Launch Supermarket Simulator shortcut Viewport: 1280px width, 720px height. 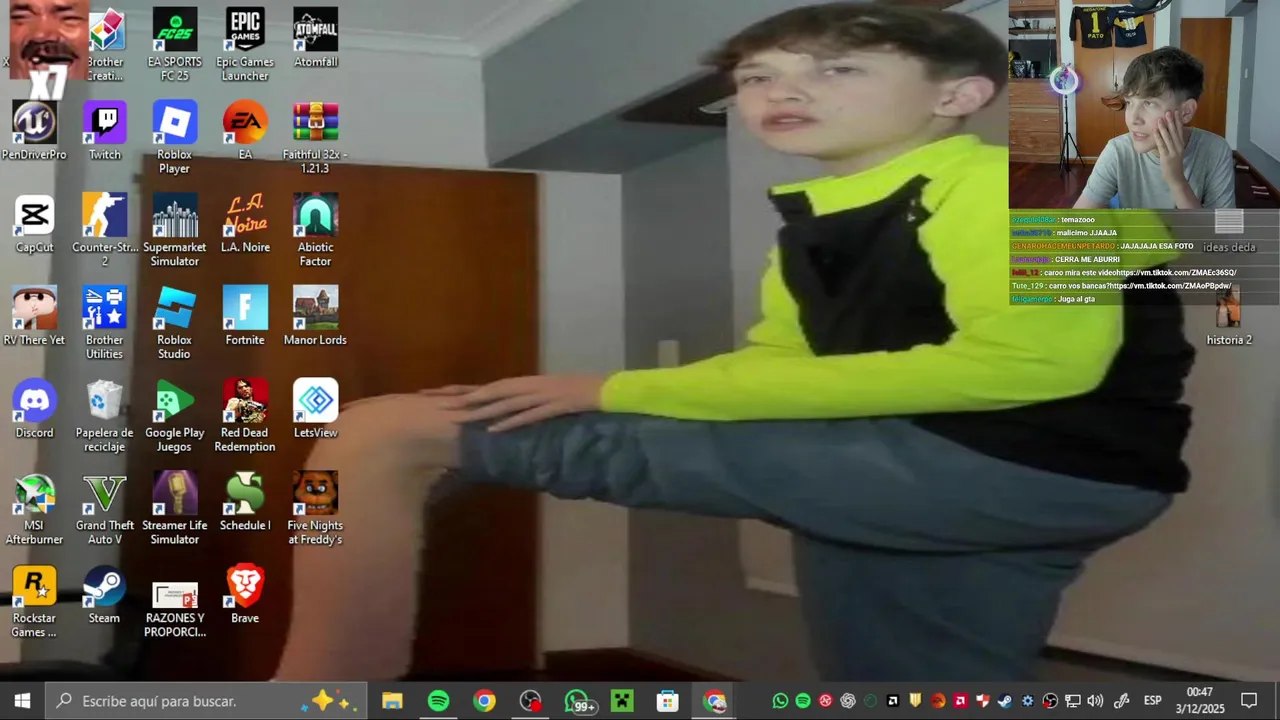(174, 231)
